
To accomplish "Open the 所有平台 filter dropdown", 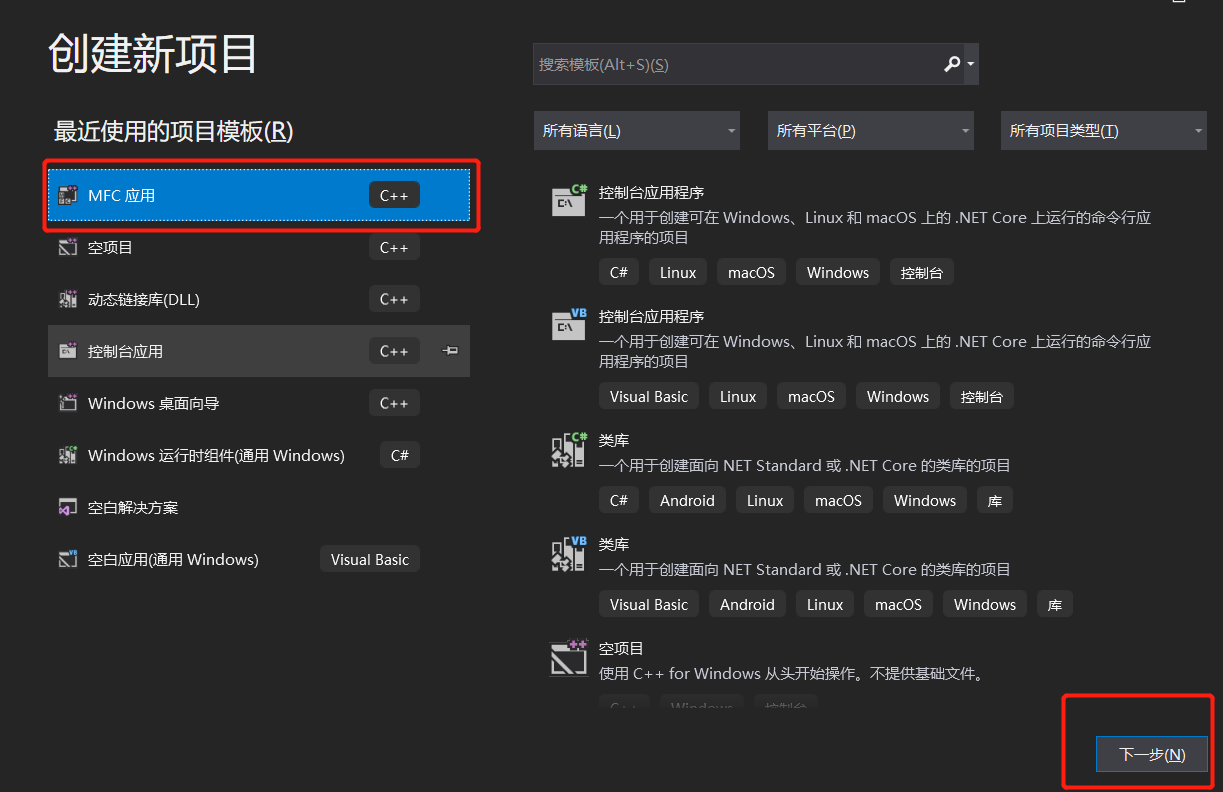I will (x=871, y=130).
